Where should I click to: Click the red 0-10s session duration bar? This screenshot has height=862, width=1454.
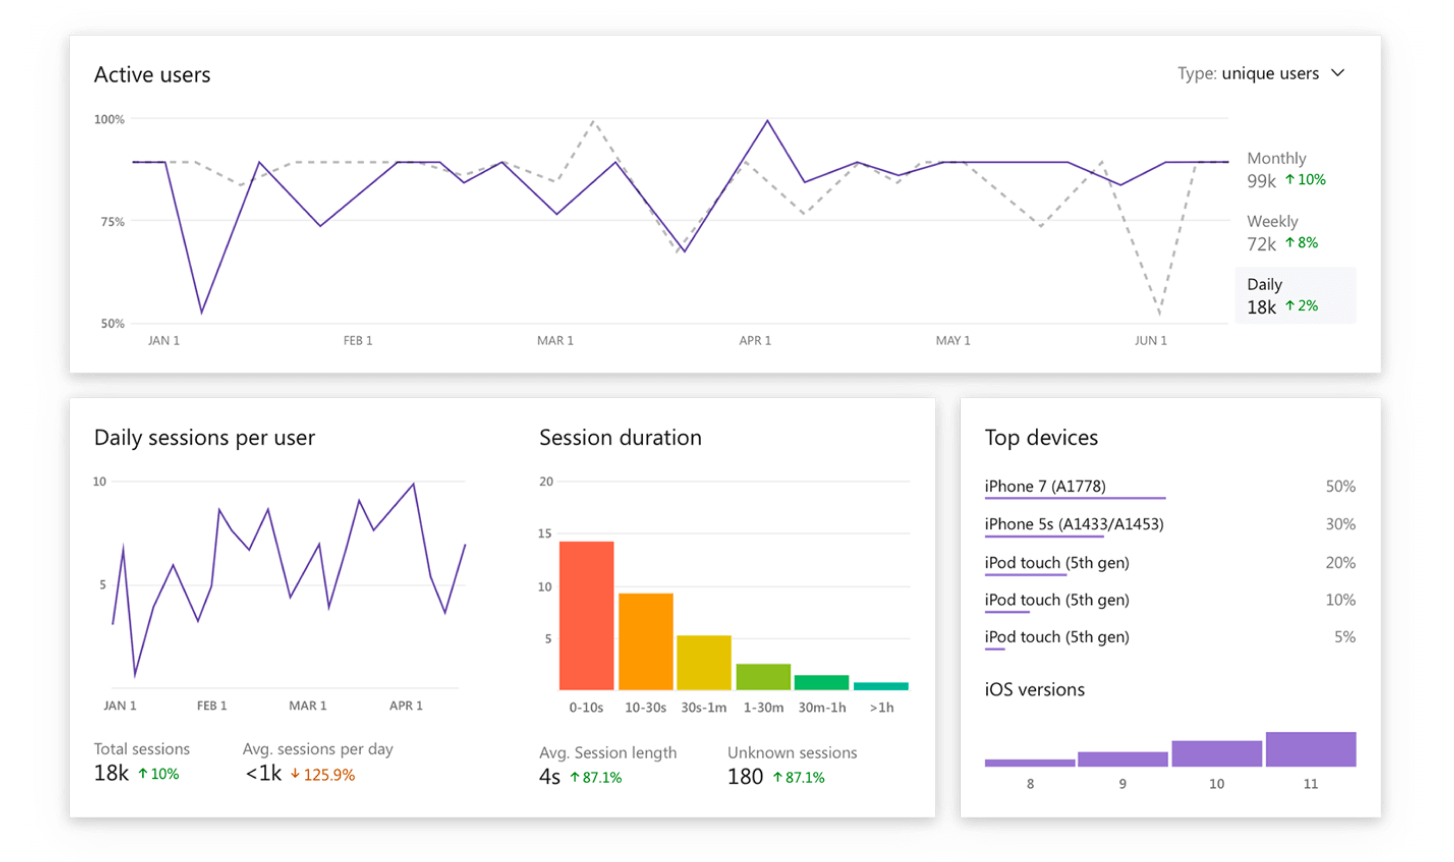click(x=586, y=615)
